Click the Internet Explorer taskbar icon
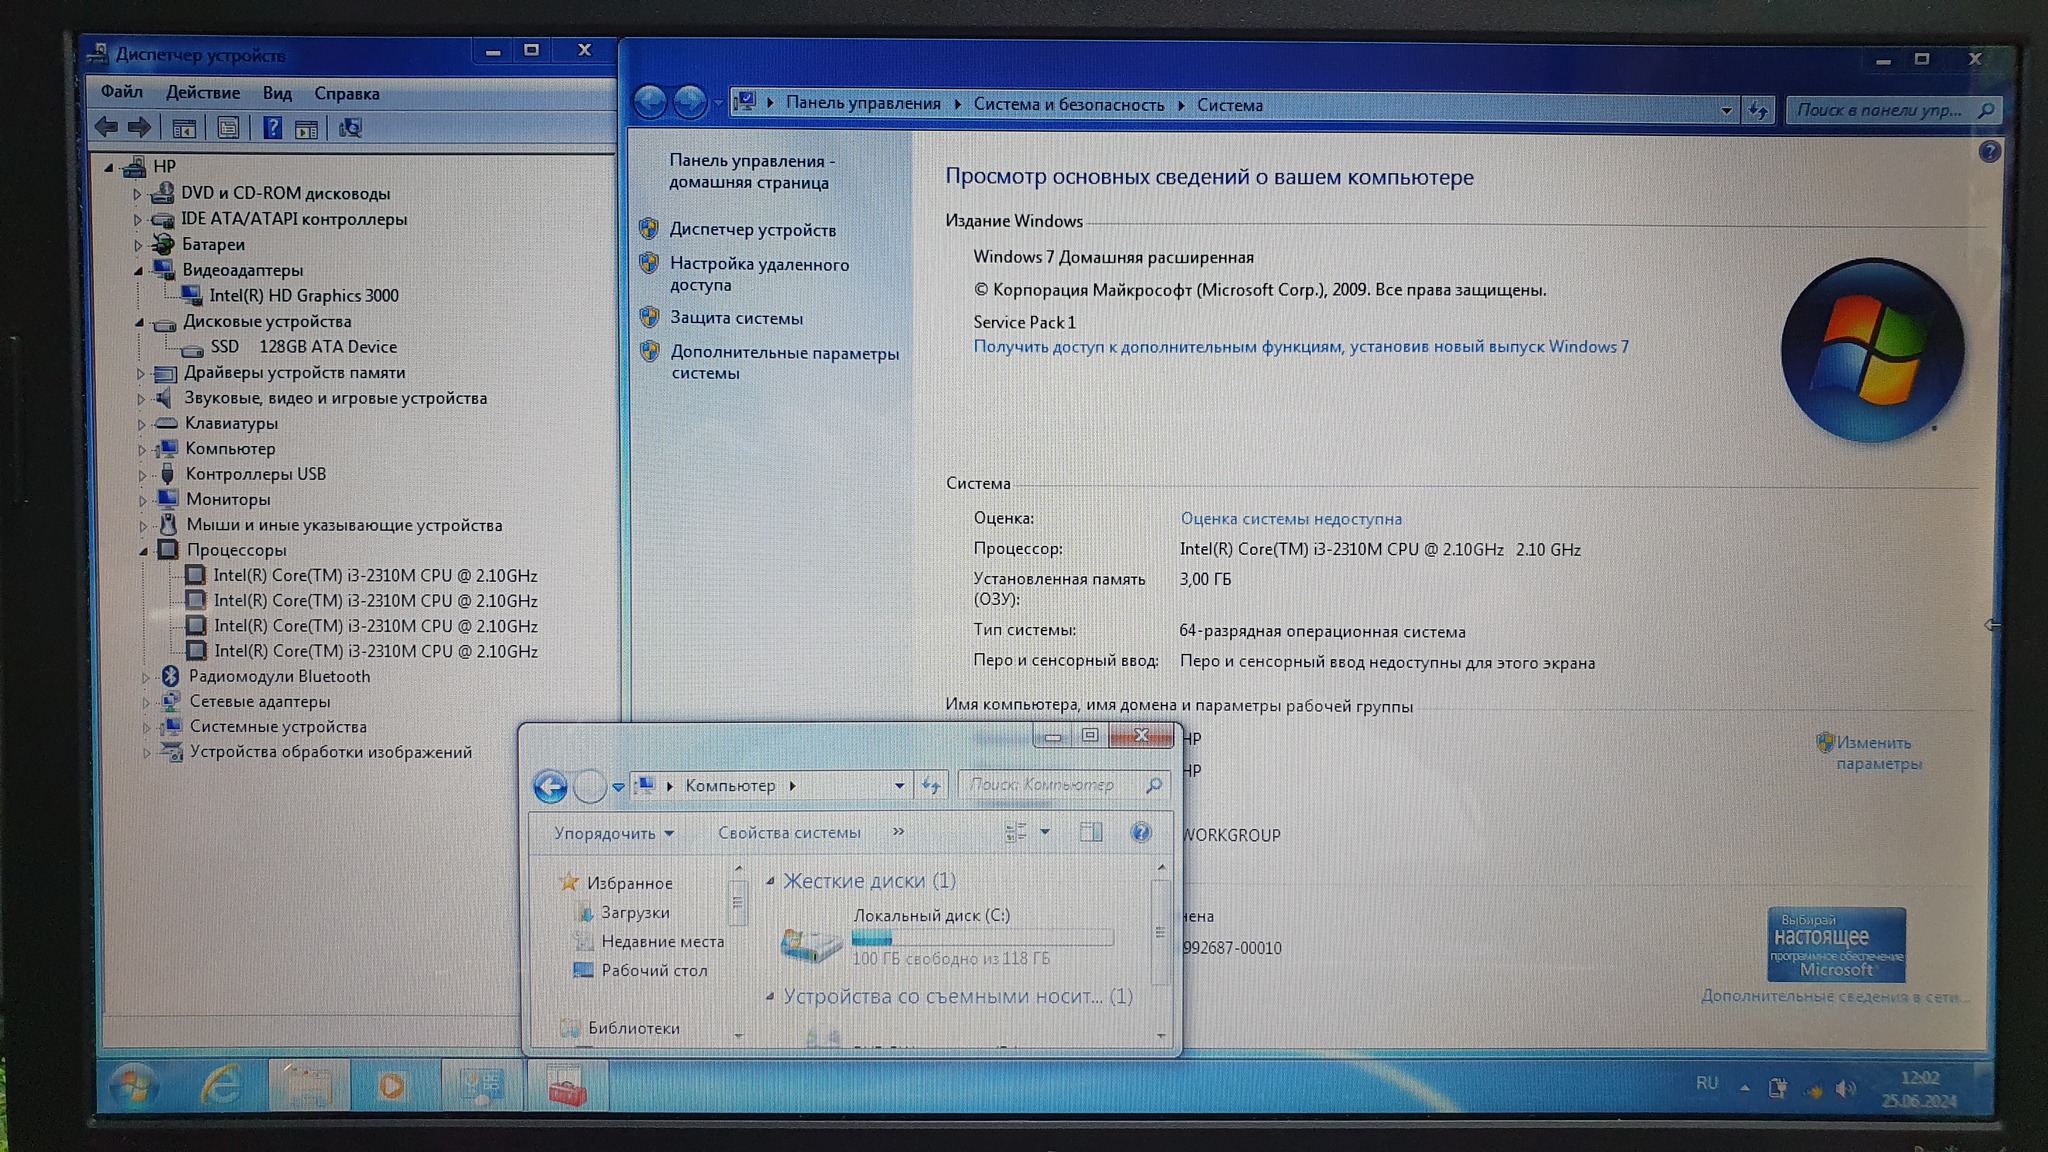The width and height of the screenshot is (2048, 1152). tap(221, 1085)
